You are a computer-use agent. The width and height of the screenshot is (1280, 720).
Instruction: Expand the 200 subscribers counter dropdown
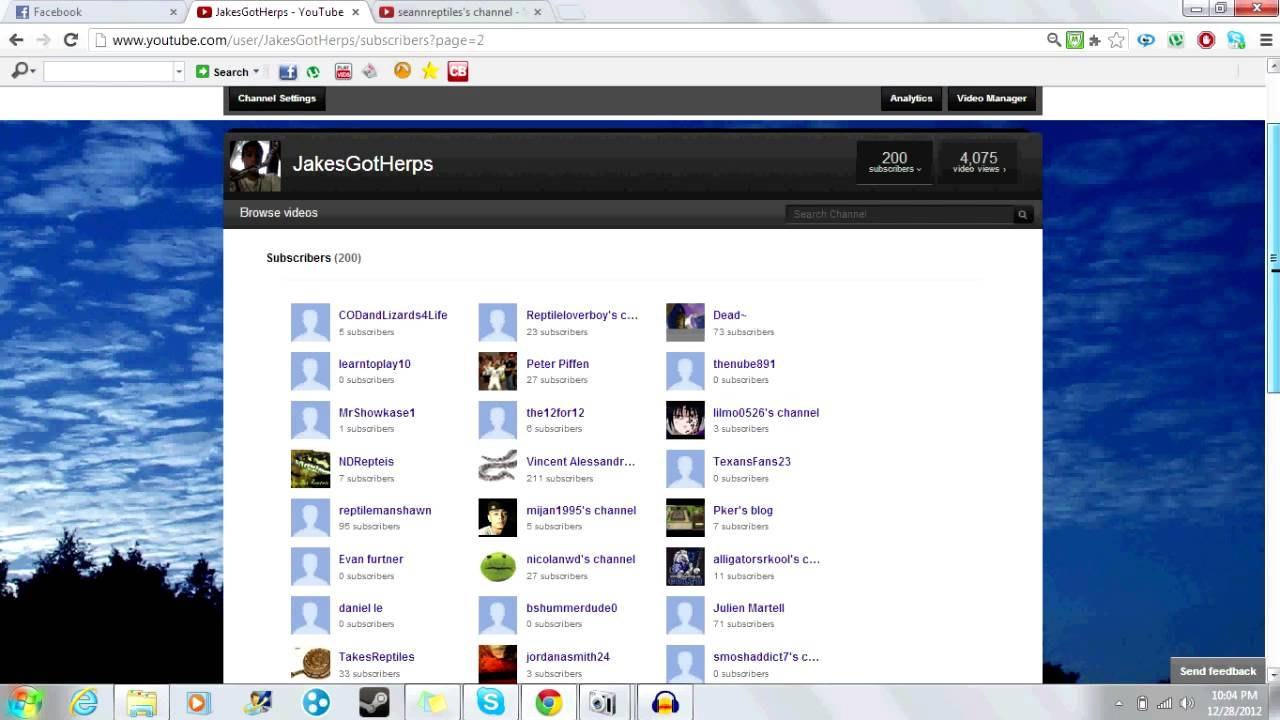[895, 162]
